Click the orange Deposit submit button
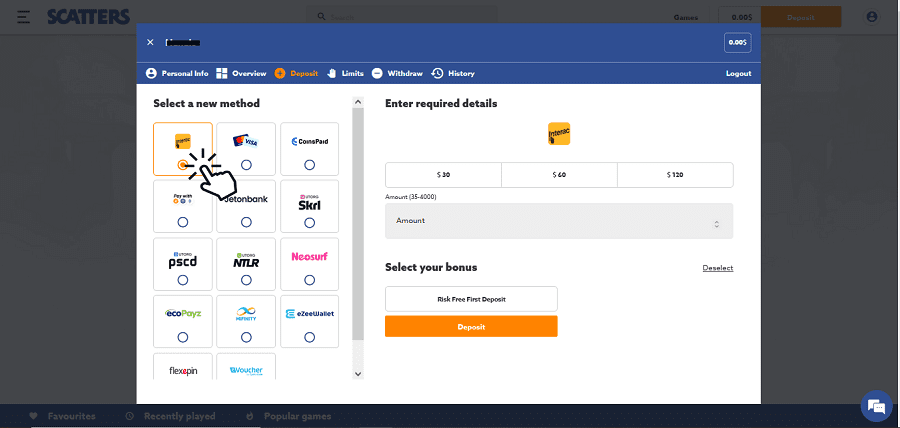Image resolution: width=900 pixels, height=428 pixels. 471,326
